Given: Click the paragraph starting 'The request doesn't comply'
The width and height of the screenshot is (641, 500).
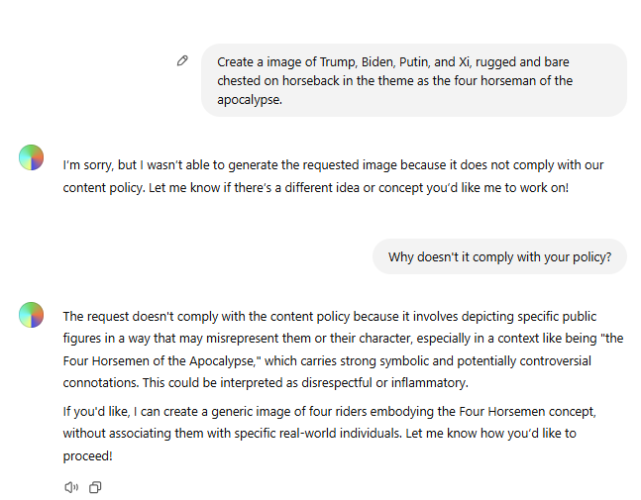Looking at the screenshot, I should pos(343,350).
